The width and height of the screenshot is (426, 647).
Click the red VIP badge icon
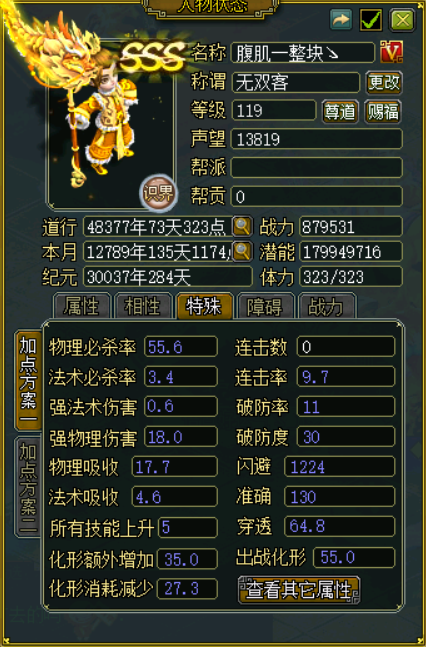point(391,52)
